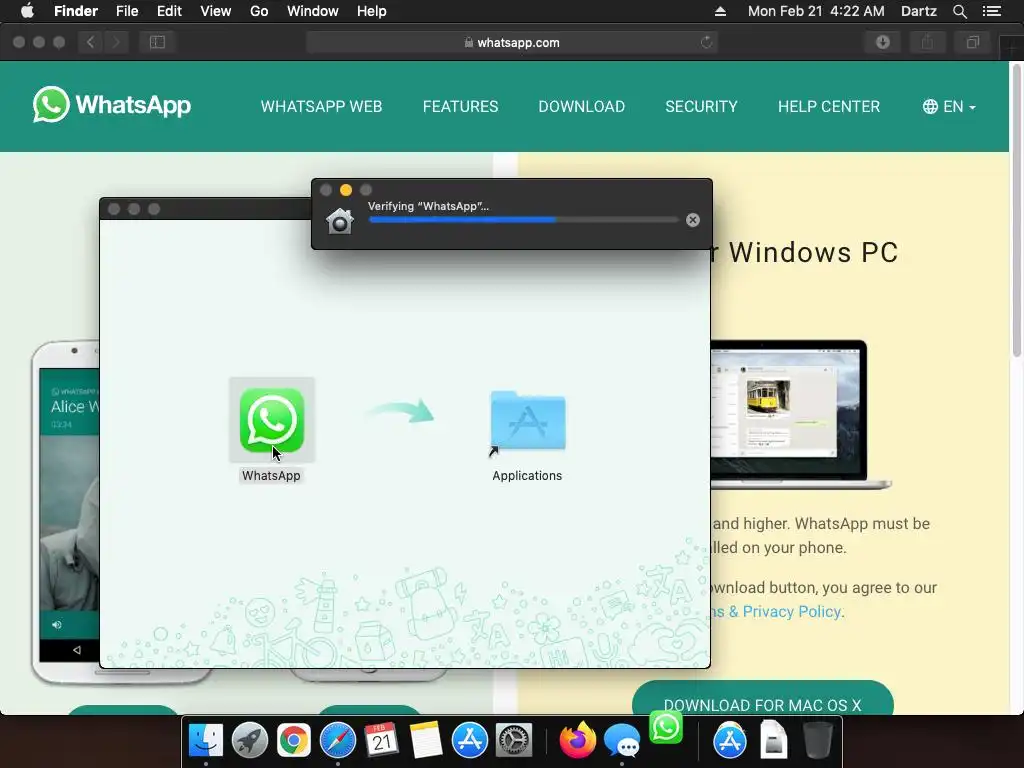1024x768 pixels.
Task: Show Safari downloads list
Action: (x=883, y=42)
